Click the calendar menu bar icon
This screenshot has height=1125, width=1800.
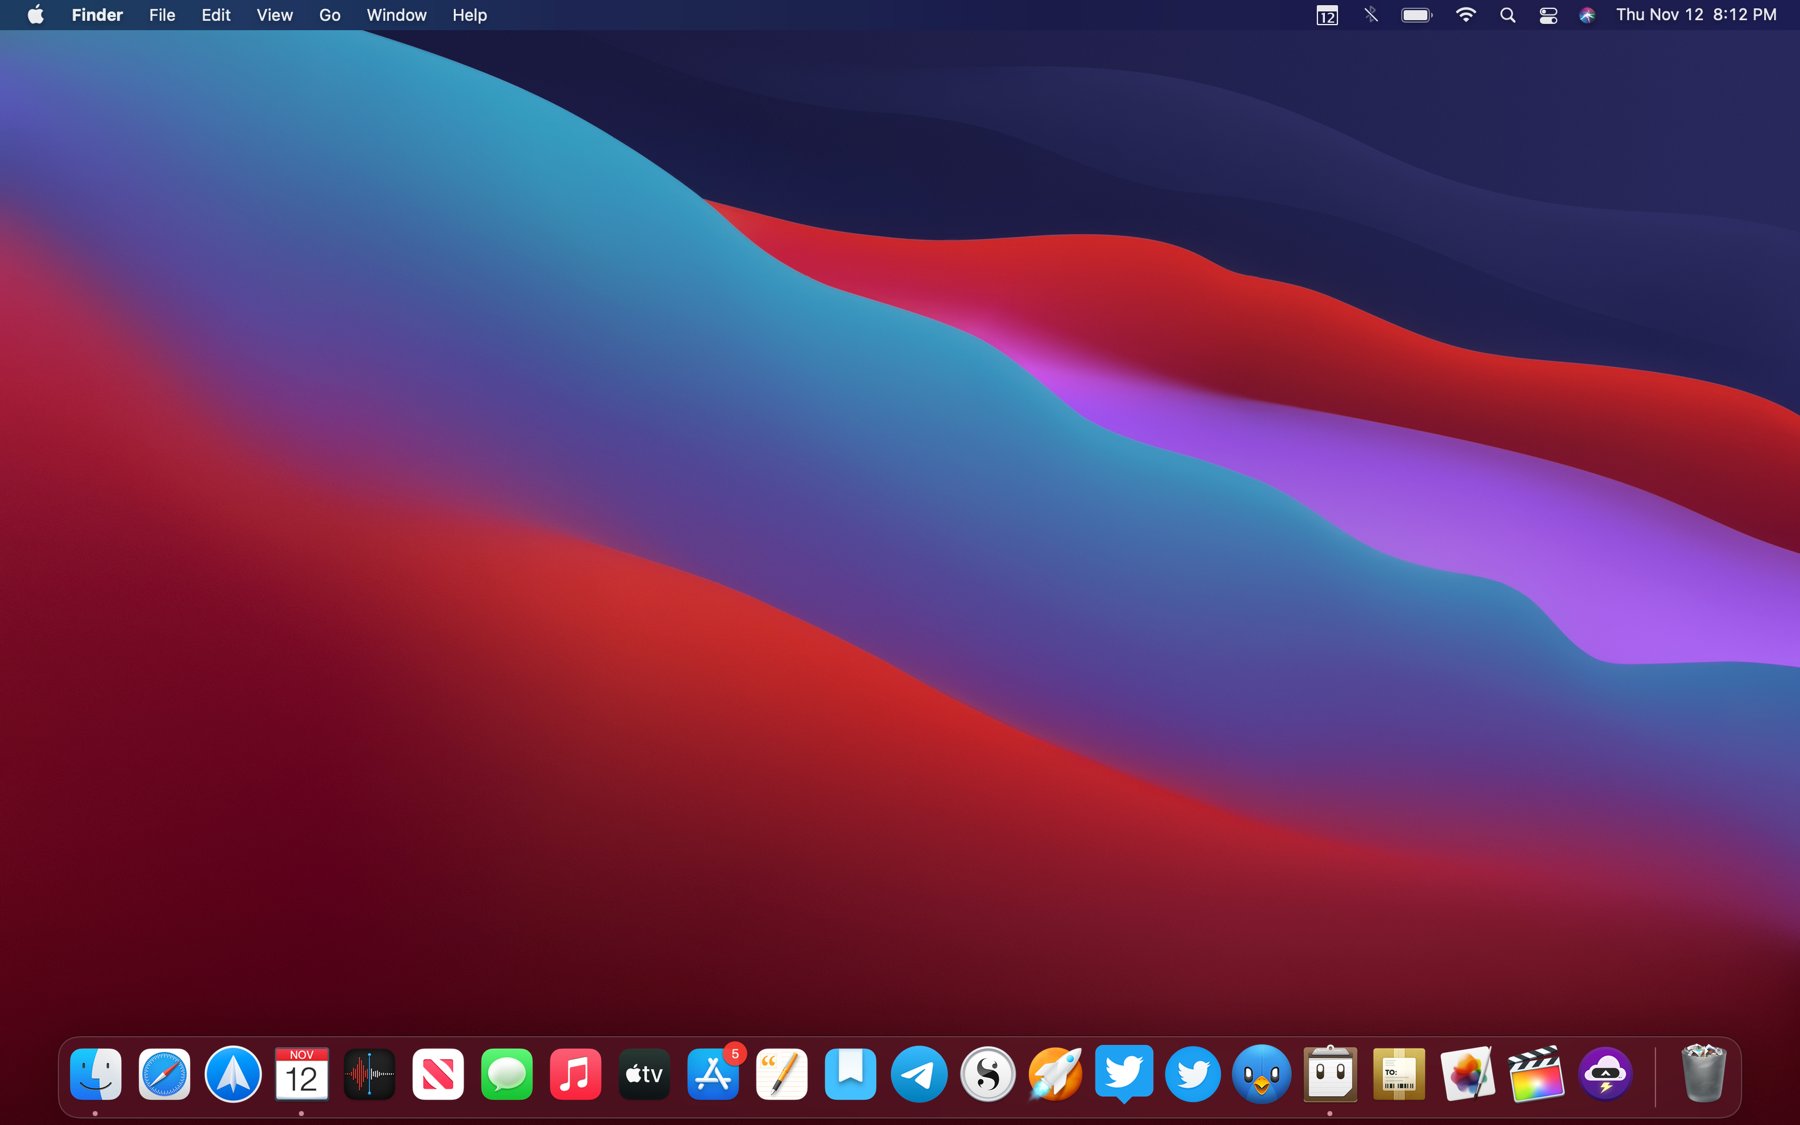pos(1327,15)
